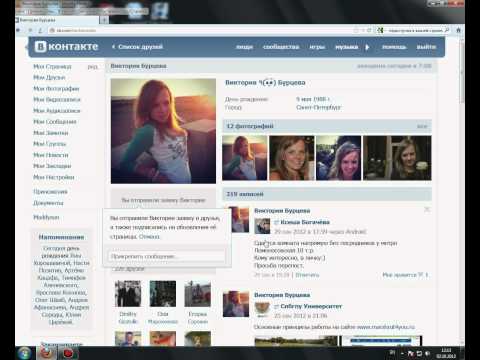Click the volume speaker icon in the system tray
This screenshot has height=360, width=480.
tap(428, 353)
